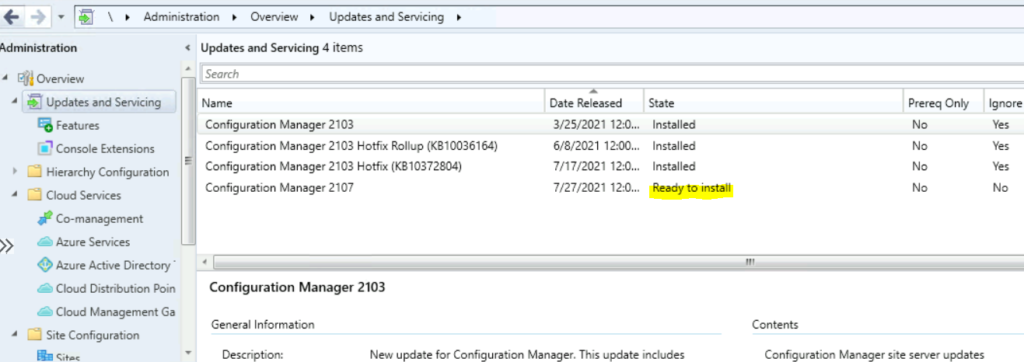This screenshot has height=362, width=1024.
Task: Open Features in the tree
Action: [x=77, y=125]
